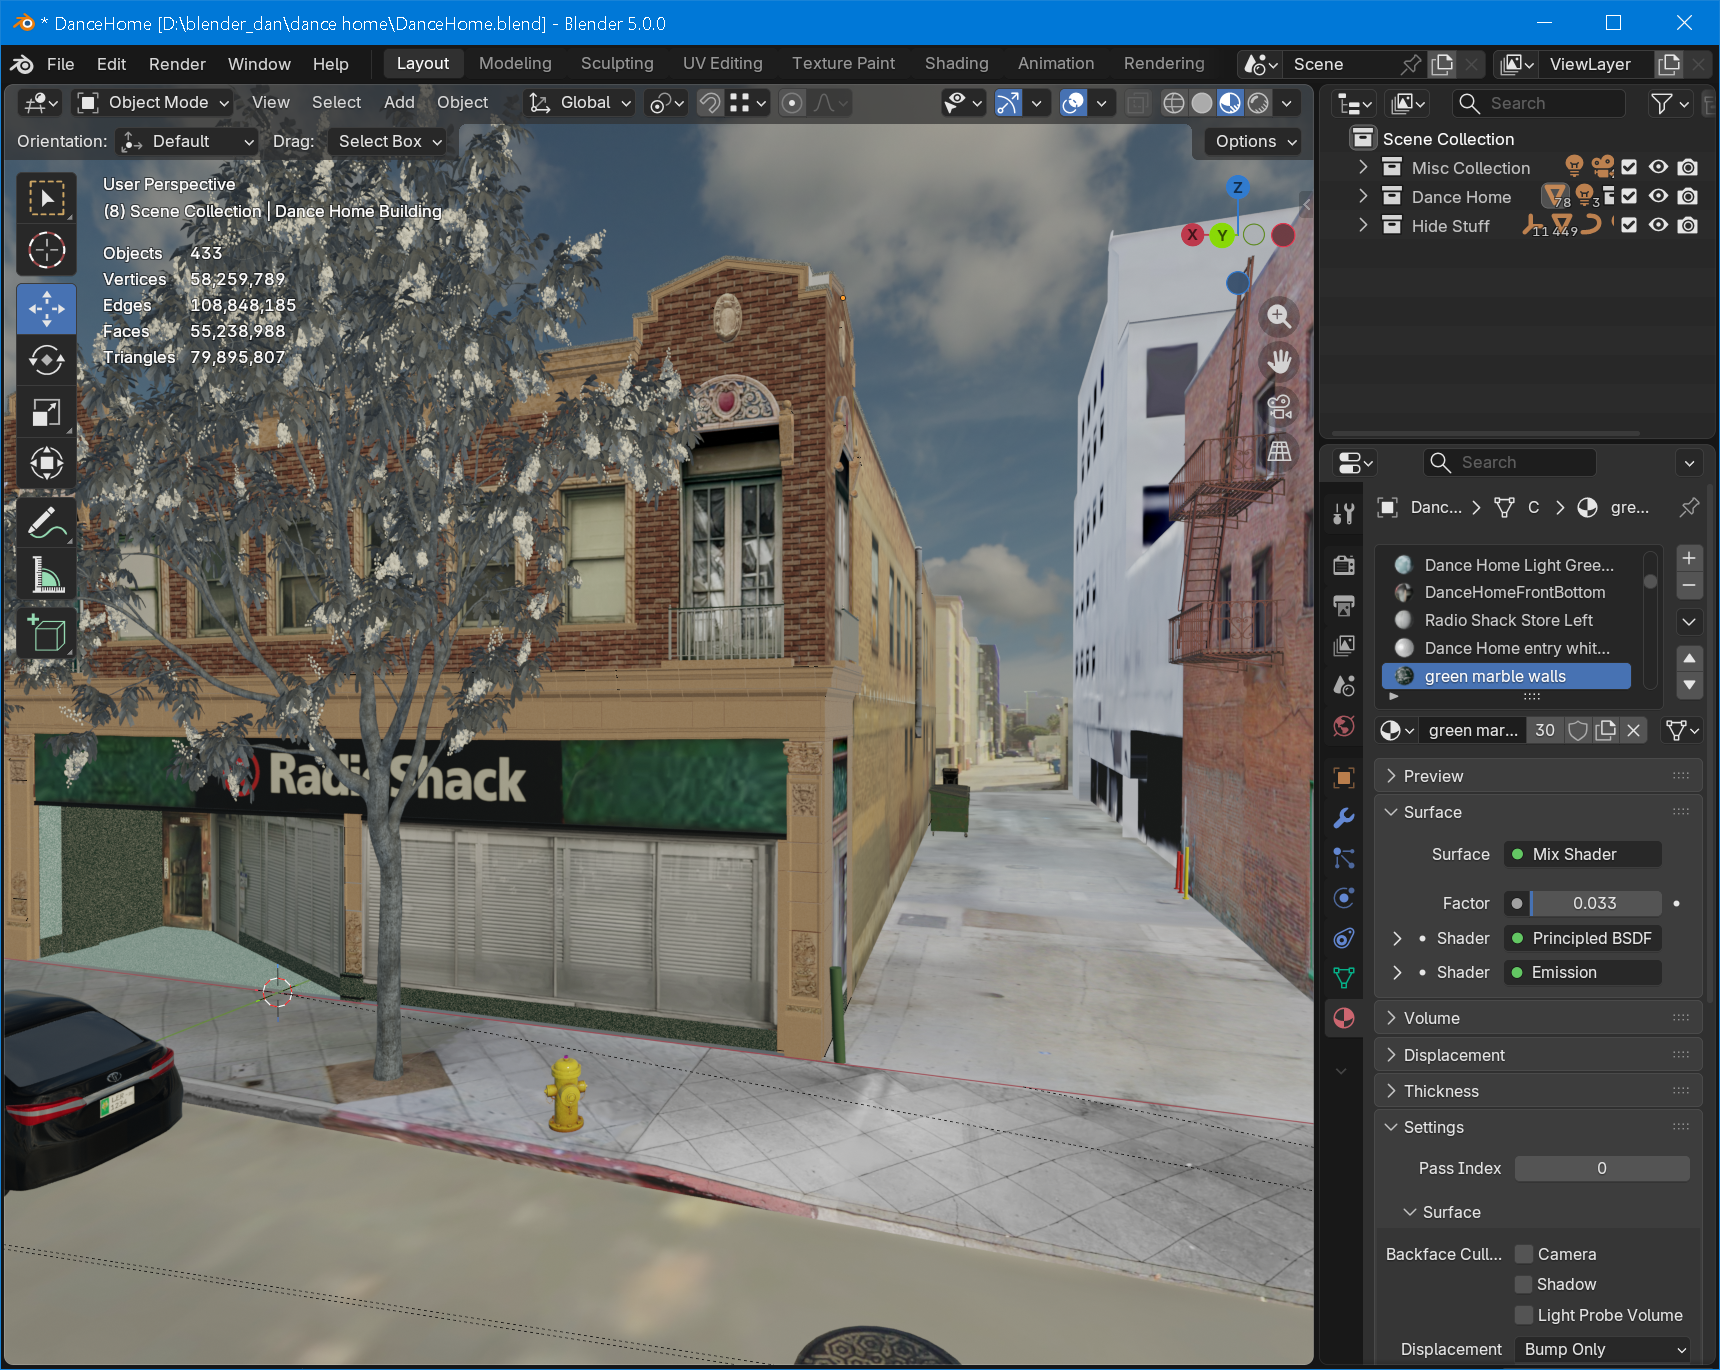Pick the Measure tool
The width and height of the screenshot is (1720, 1370).
click(46, 575)
